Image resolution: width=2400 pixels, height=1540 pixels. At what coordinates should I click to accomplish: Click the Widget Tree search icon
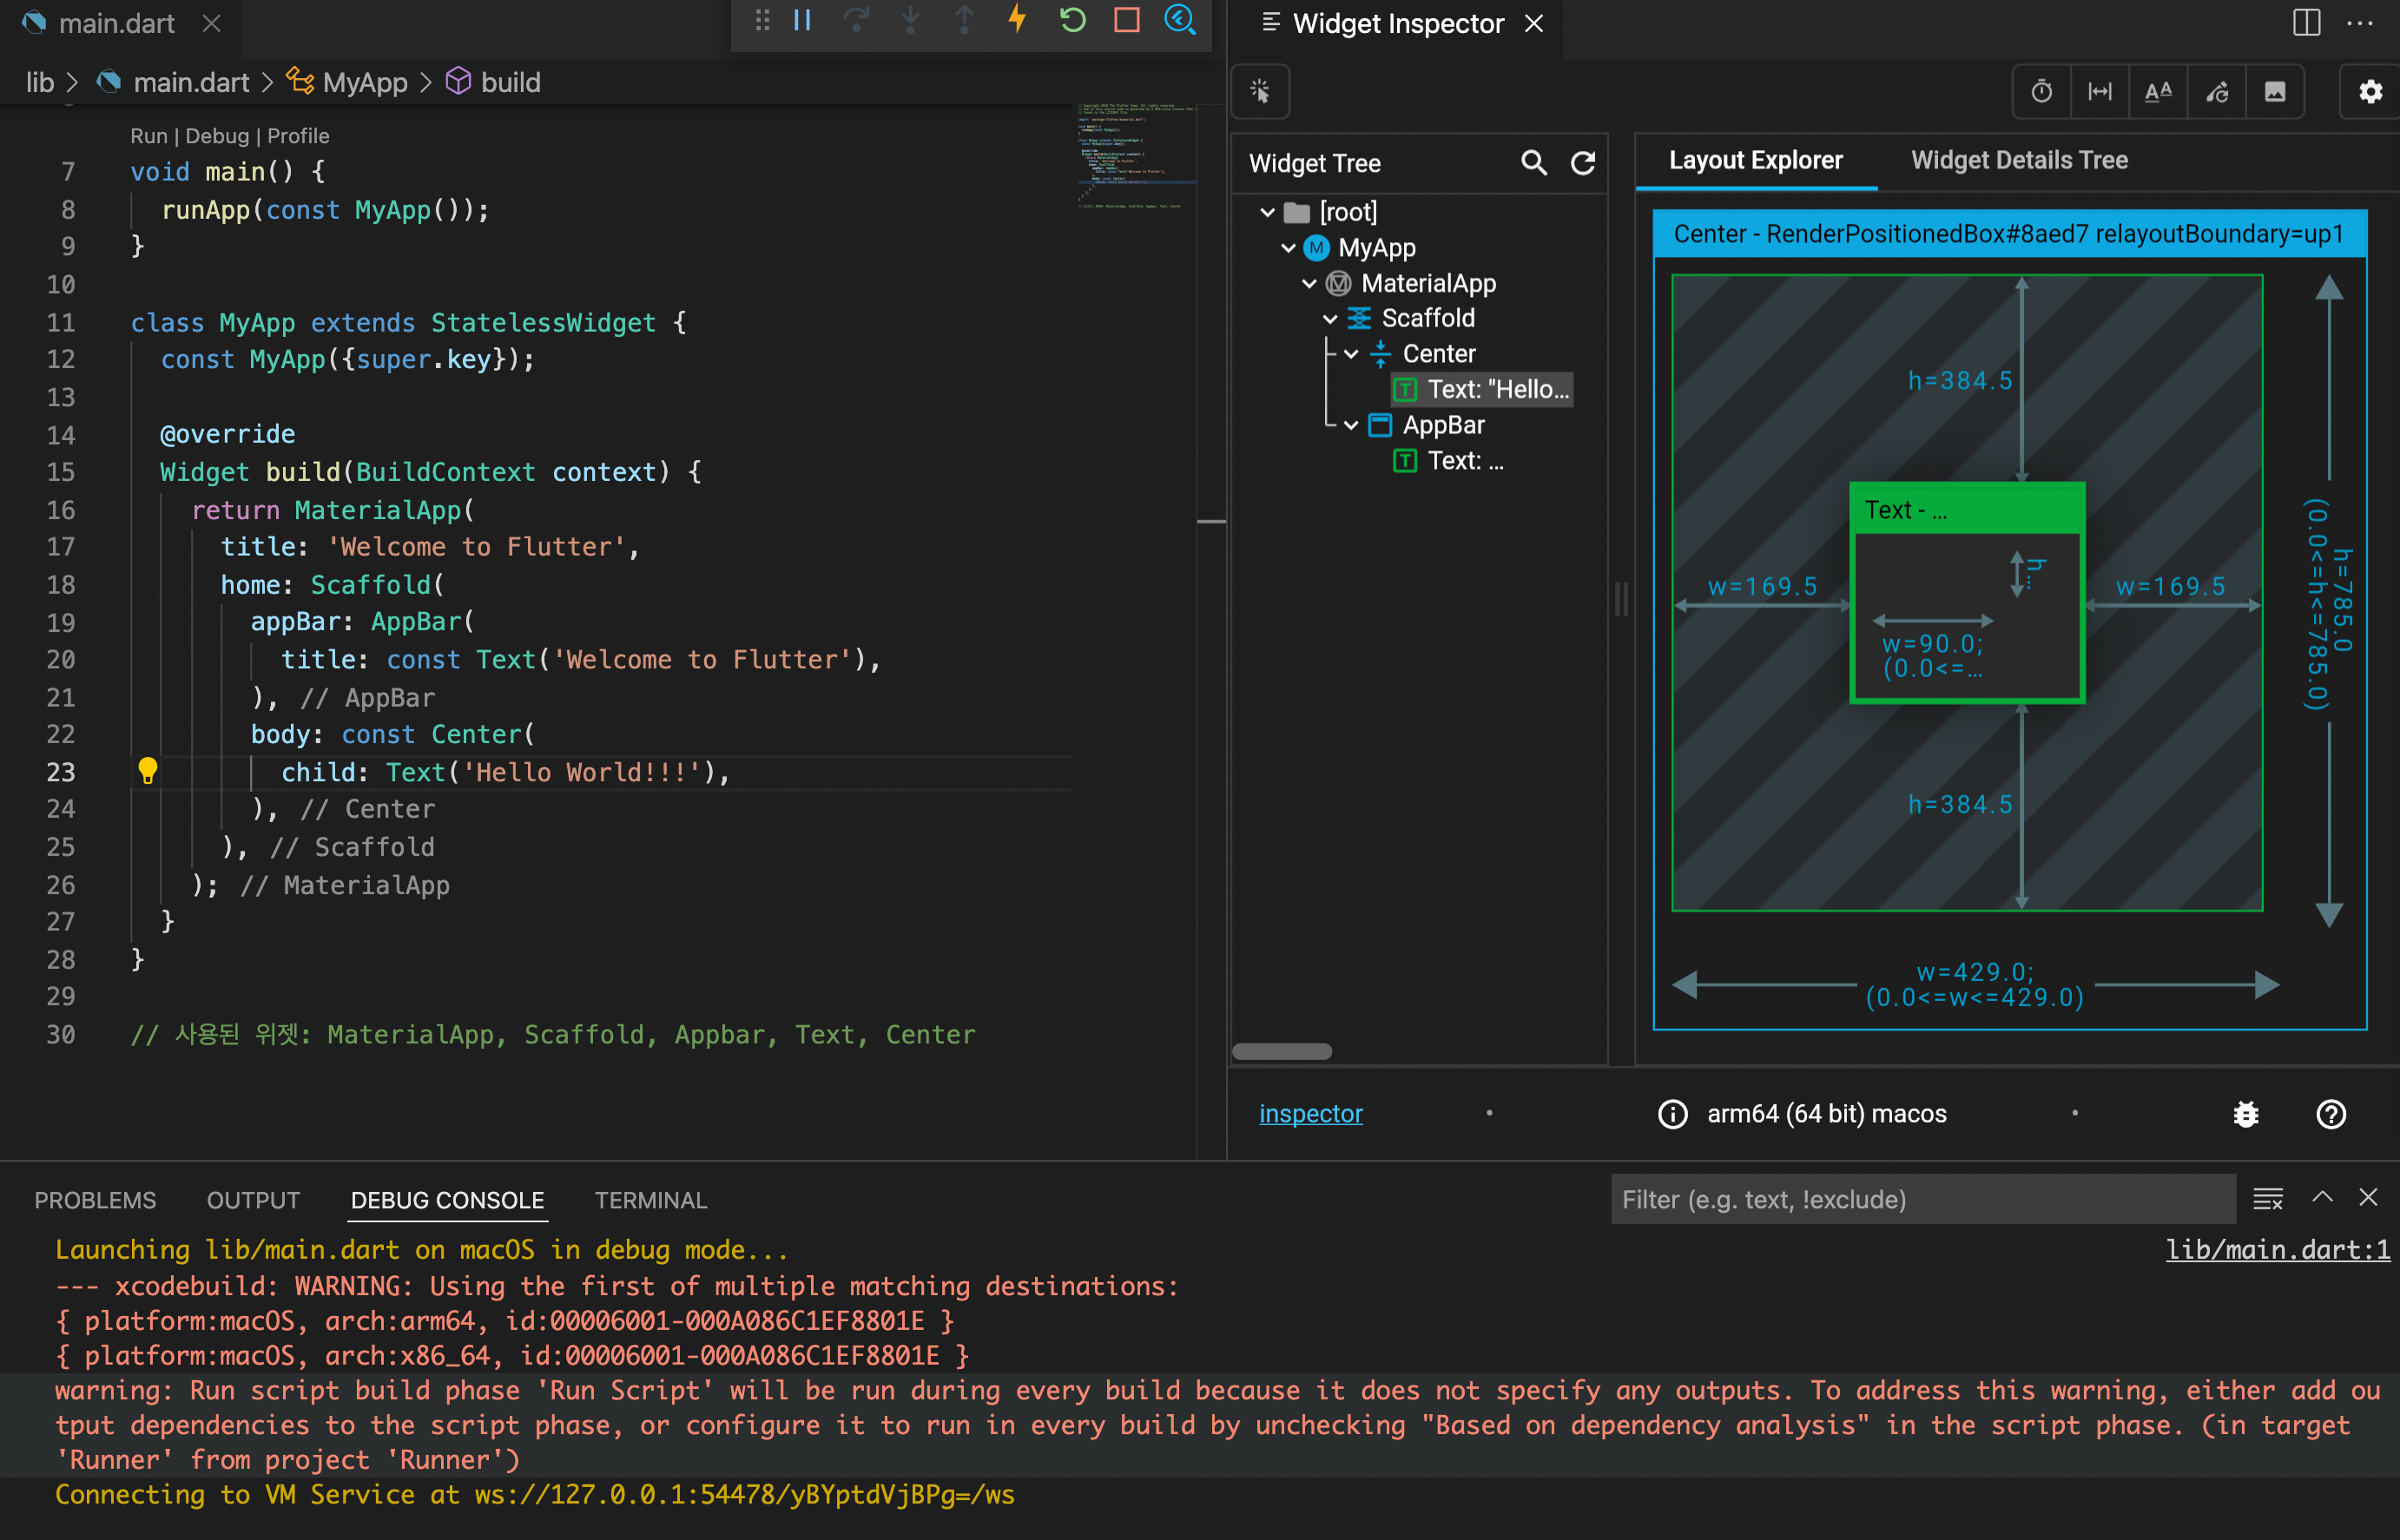(1533, 163)
